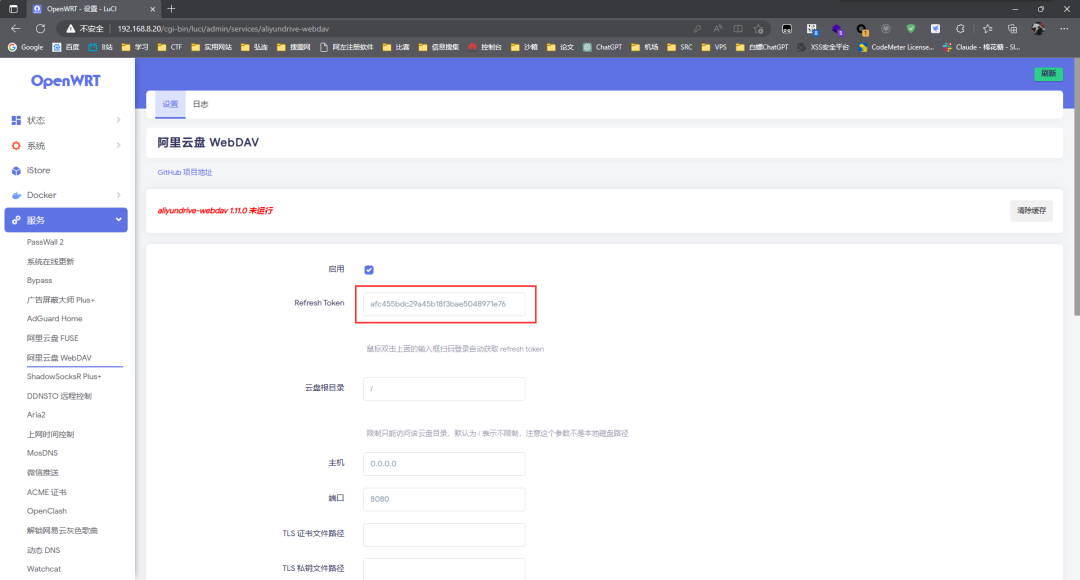Click the browser profile avatar
This screenshot has height=580, width=1080.
[x=1038, y=29]
